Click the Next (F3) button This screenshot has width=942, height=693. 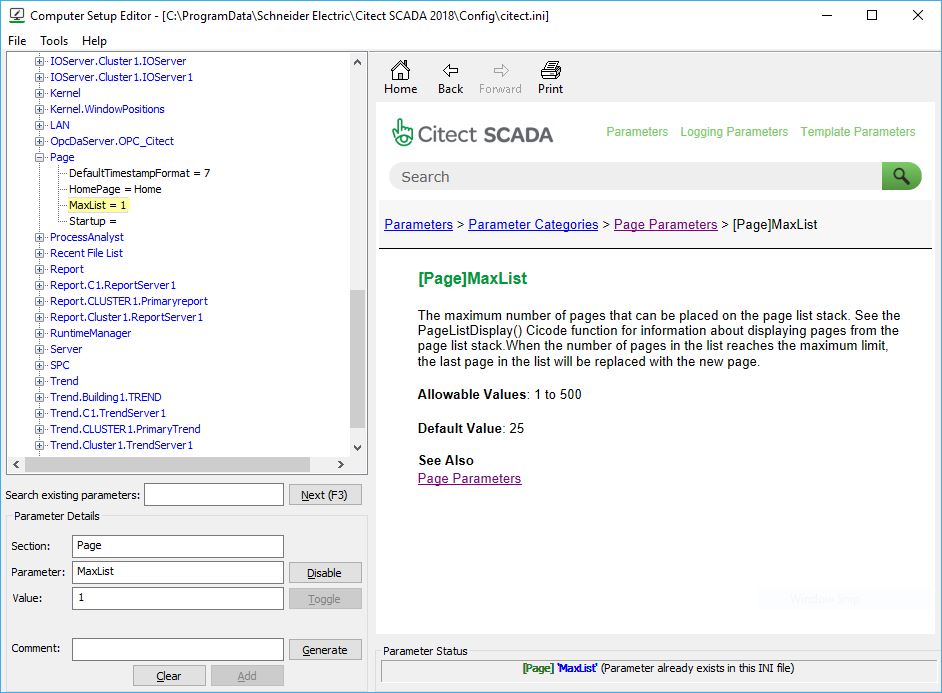point(324,495)
